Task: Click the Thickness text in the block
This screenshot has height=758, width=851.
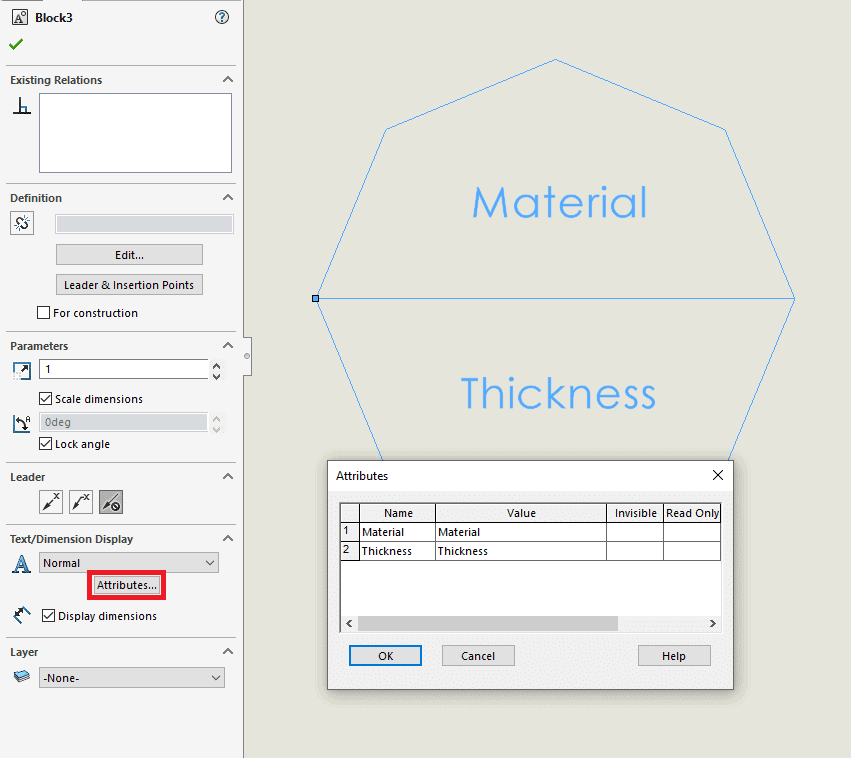Action: [558, 392]
